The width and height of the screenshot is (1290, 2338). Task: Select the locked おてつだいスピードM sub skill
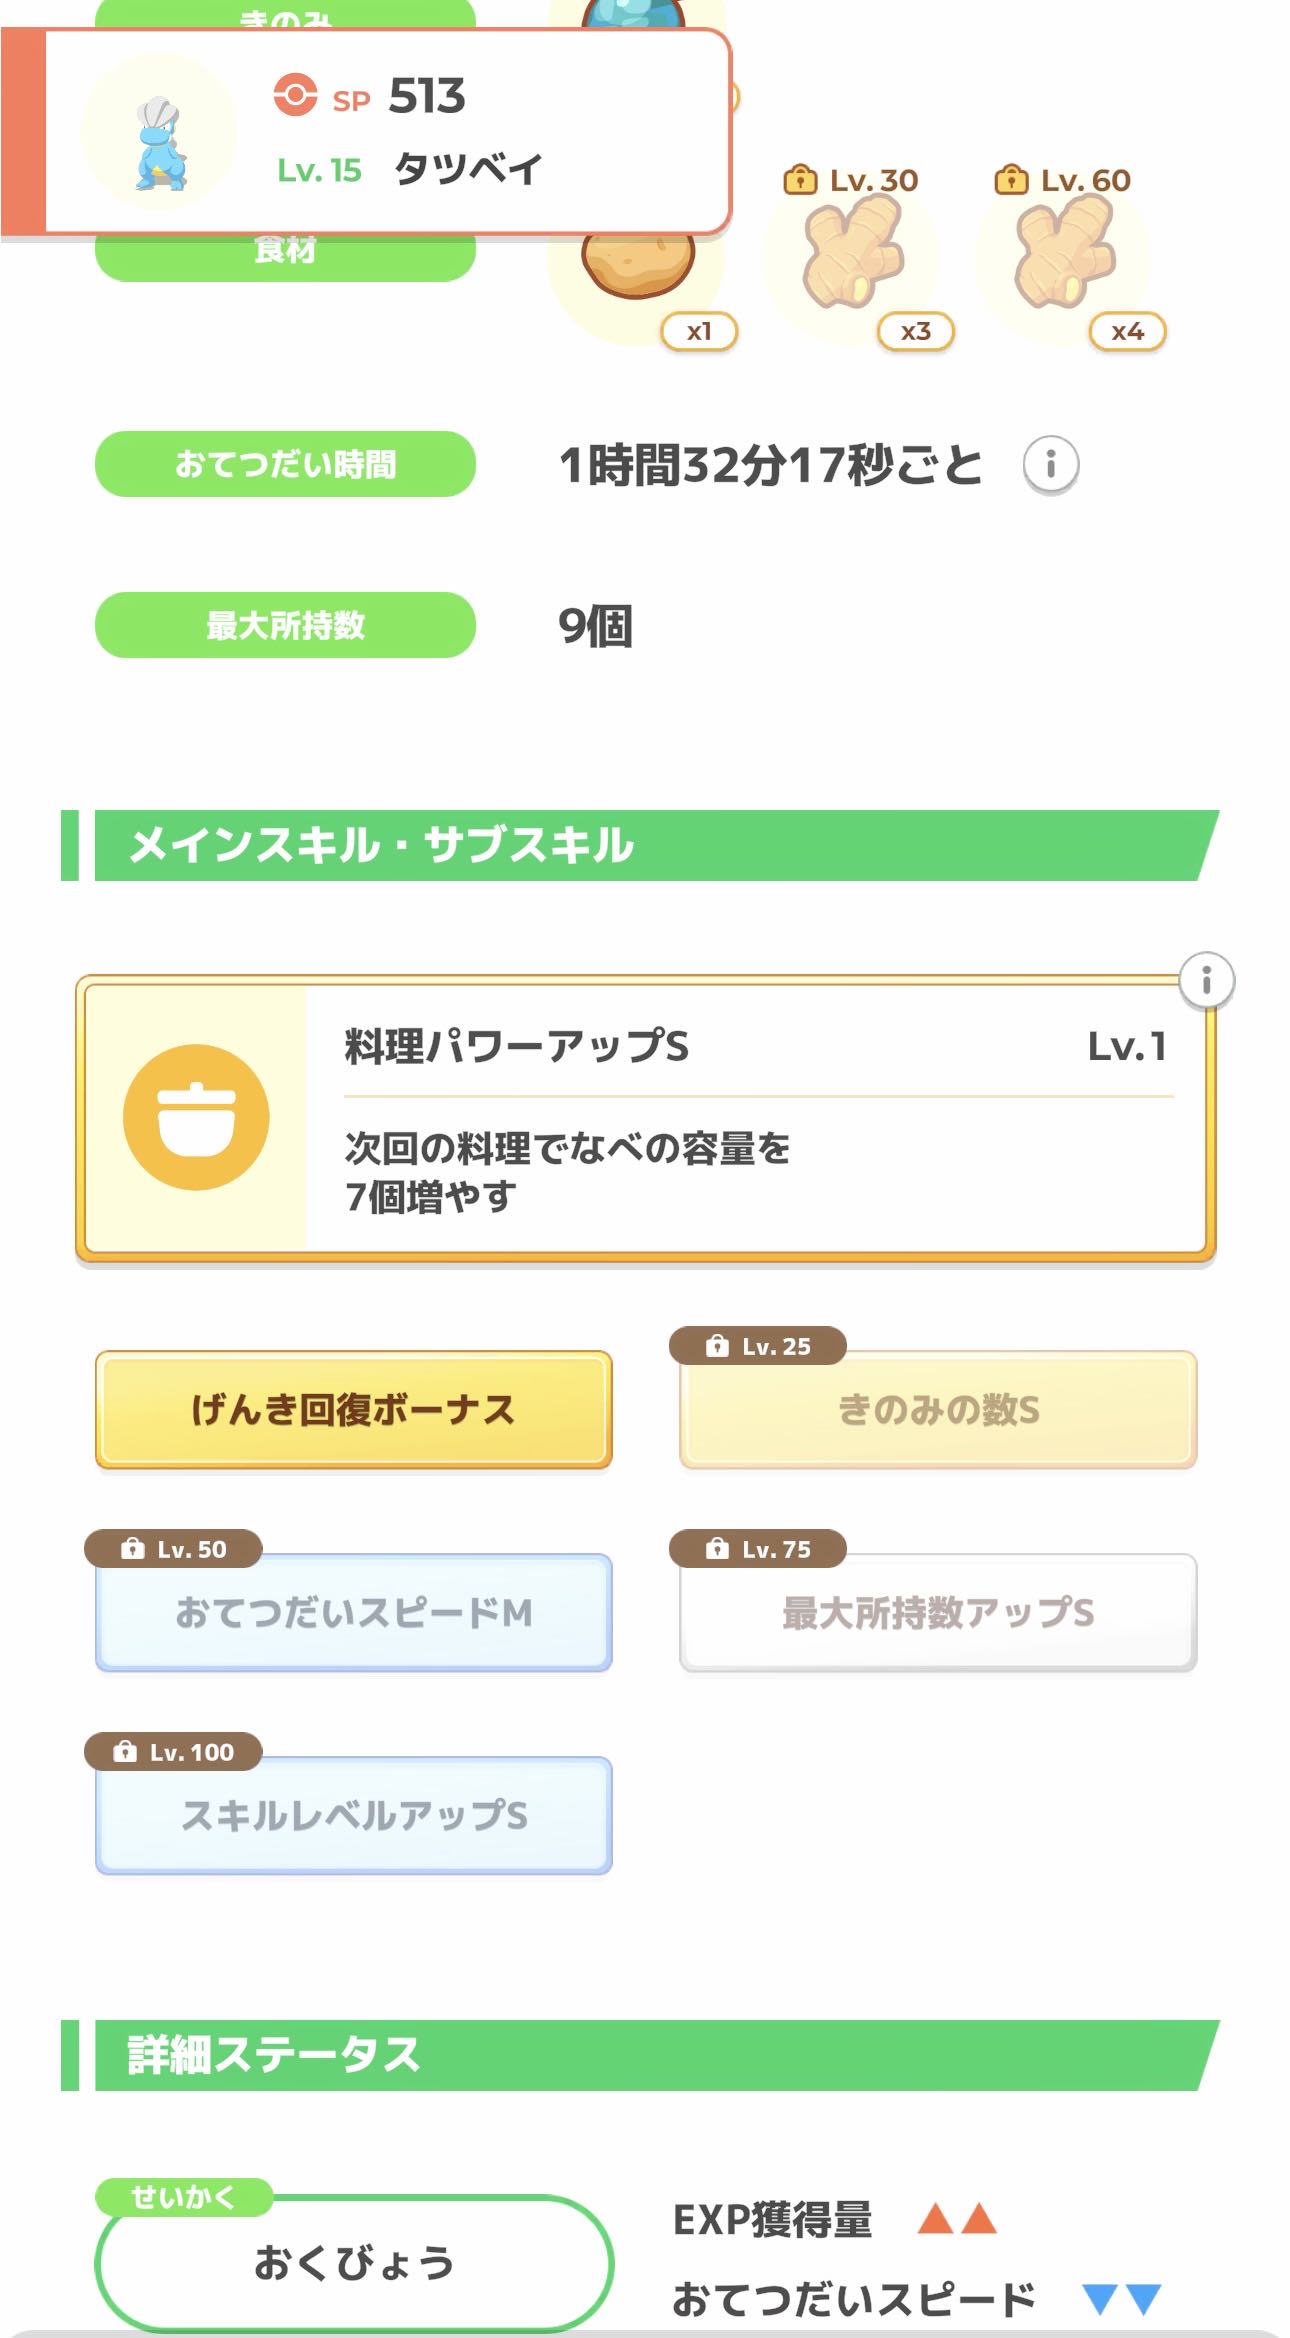tap(353, 1612)
